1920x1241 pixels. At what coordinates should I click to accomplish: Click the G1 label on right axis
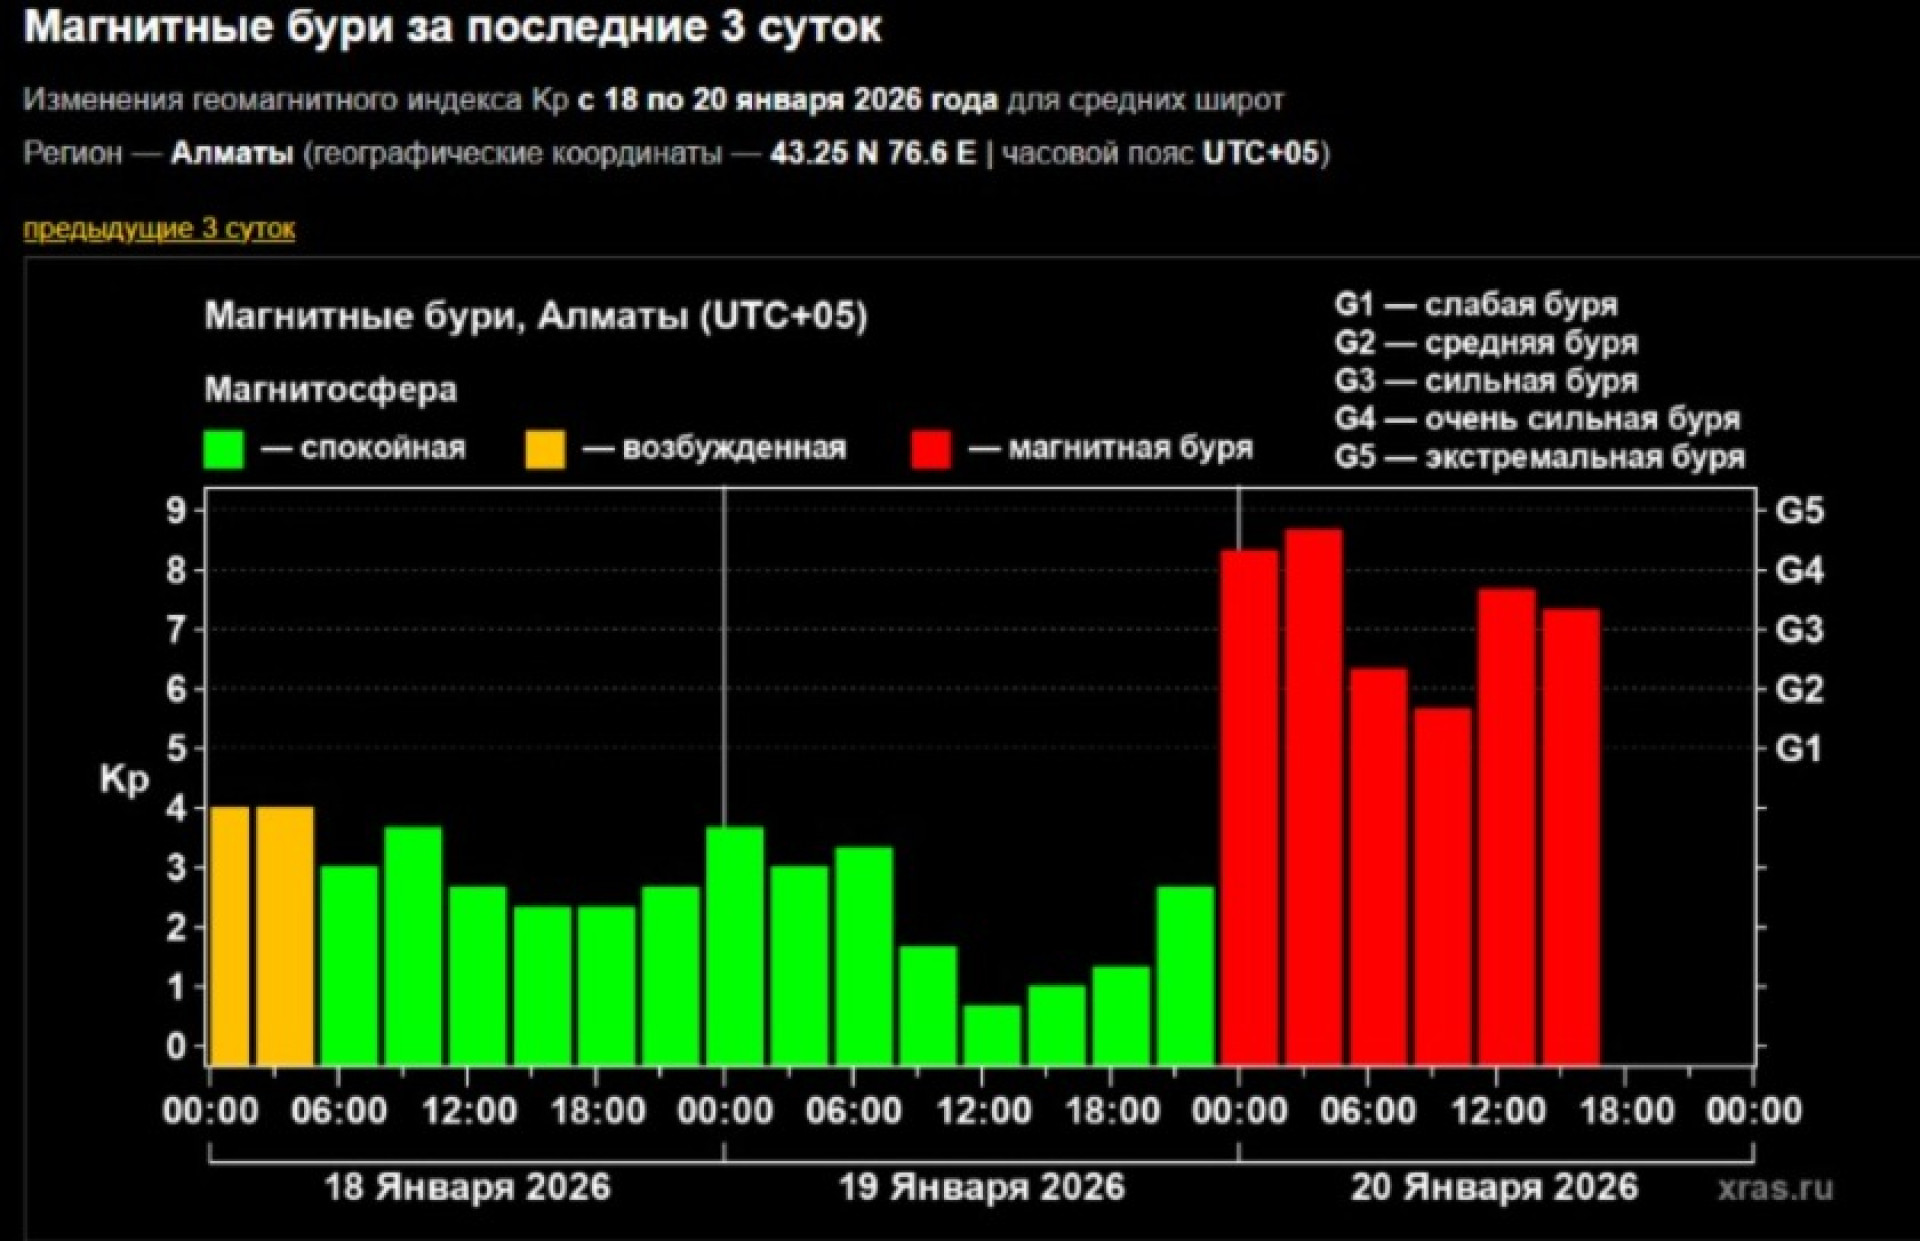coord(1798,749)
